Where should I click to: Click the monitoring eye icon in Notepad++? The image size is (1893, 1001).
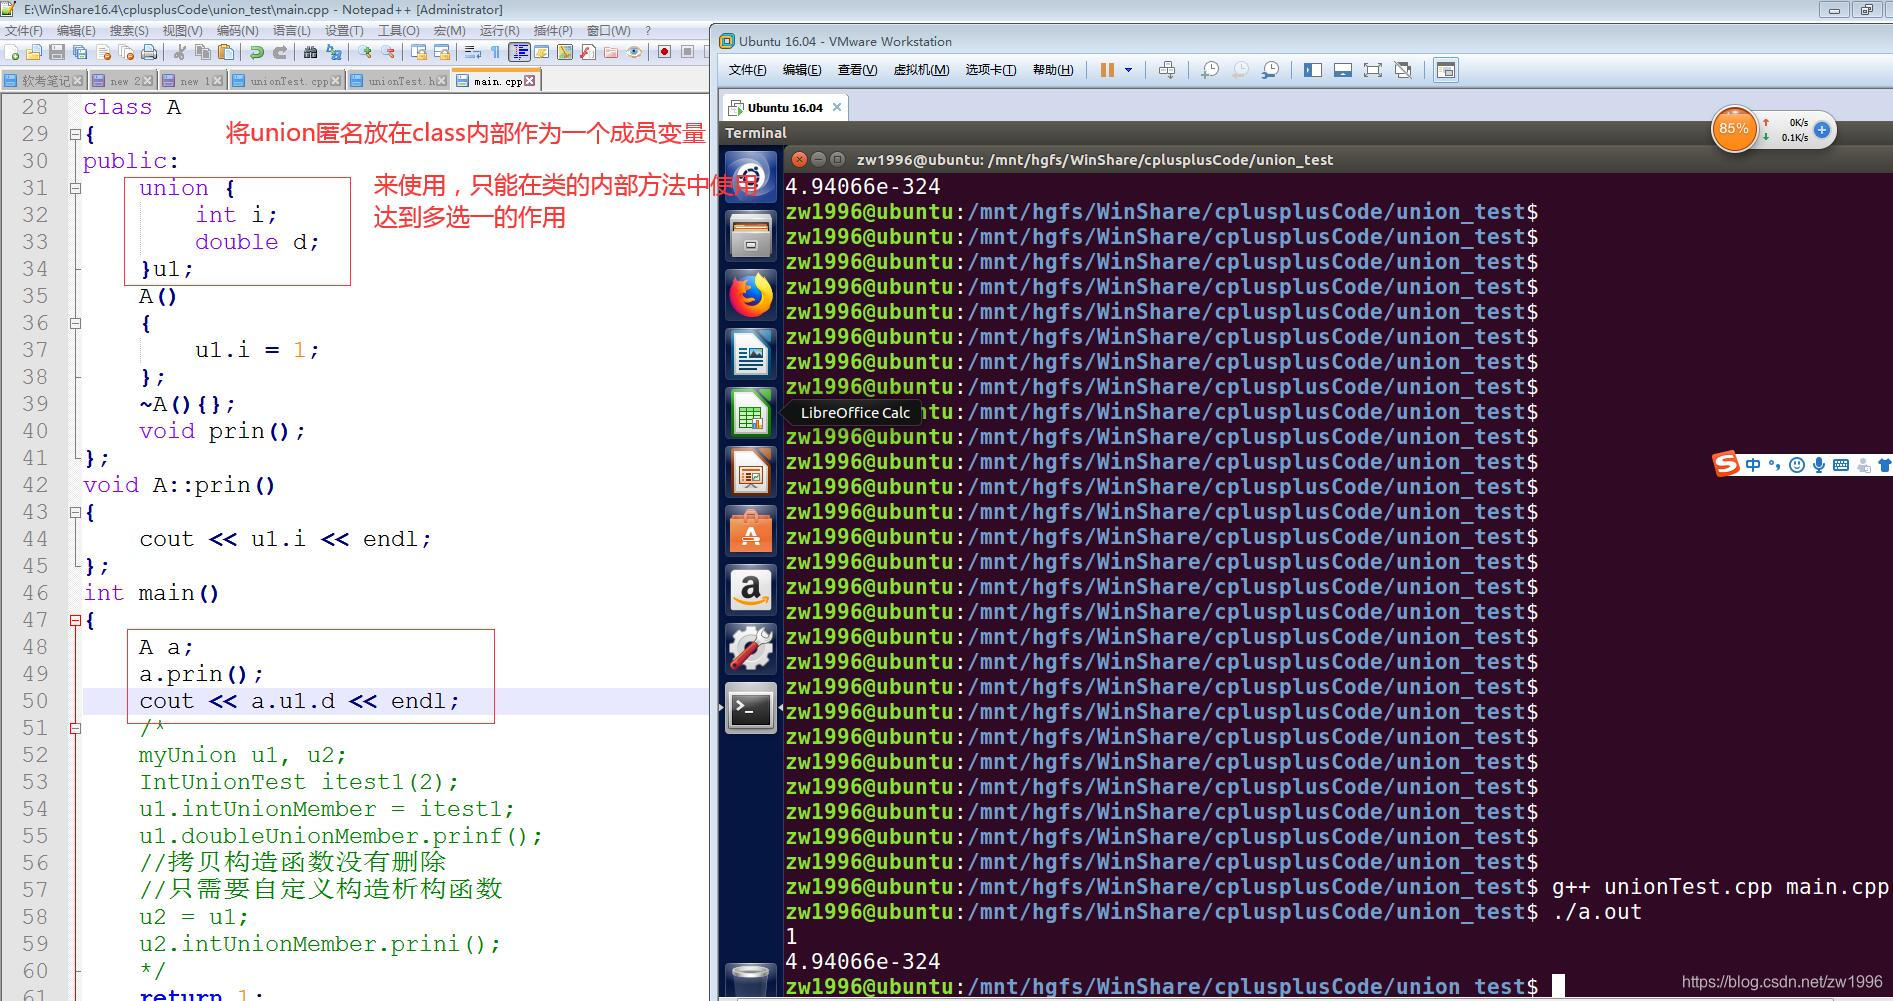tap(634, 52)
